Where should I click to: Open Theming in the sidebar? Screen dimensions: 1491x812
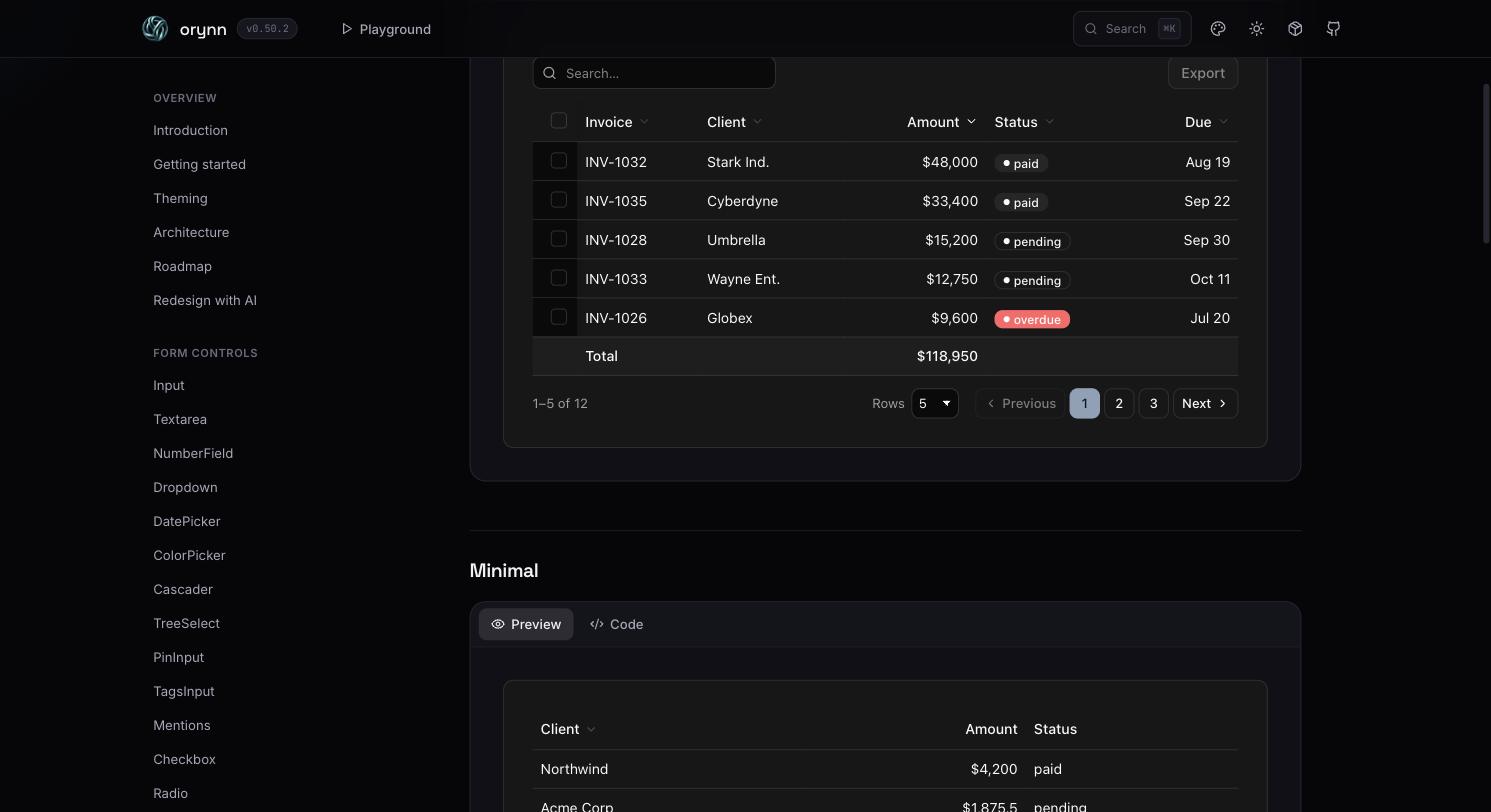click(x=180, y=198)
